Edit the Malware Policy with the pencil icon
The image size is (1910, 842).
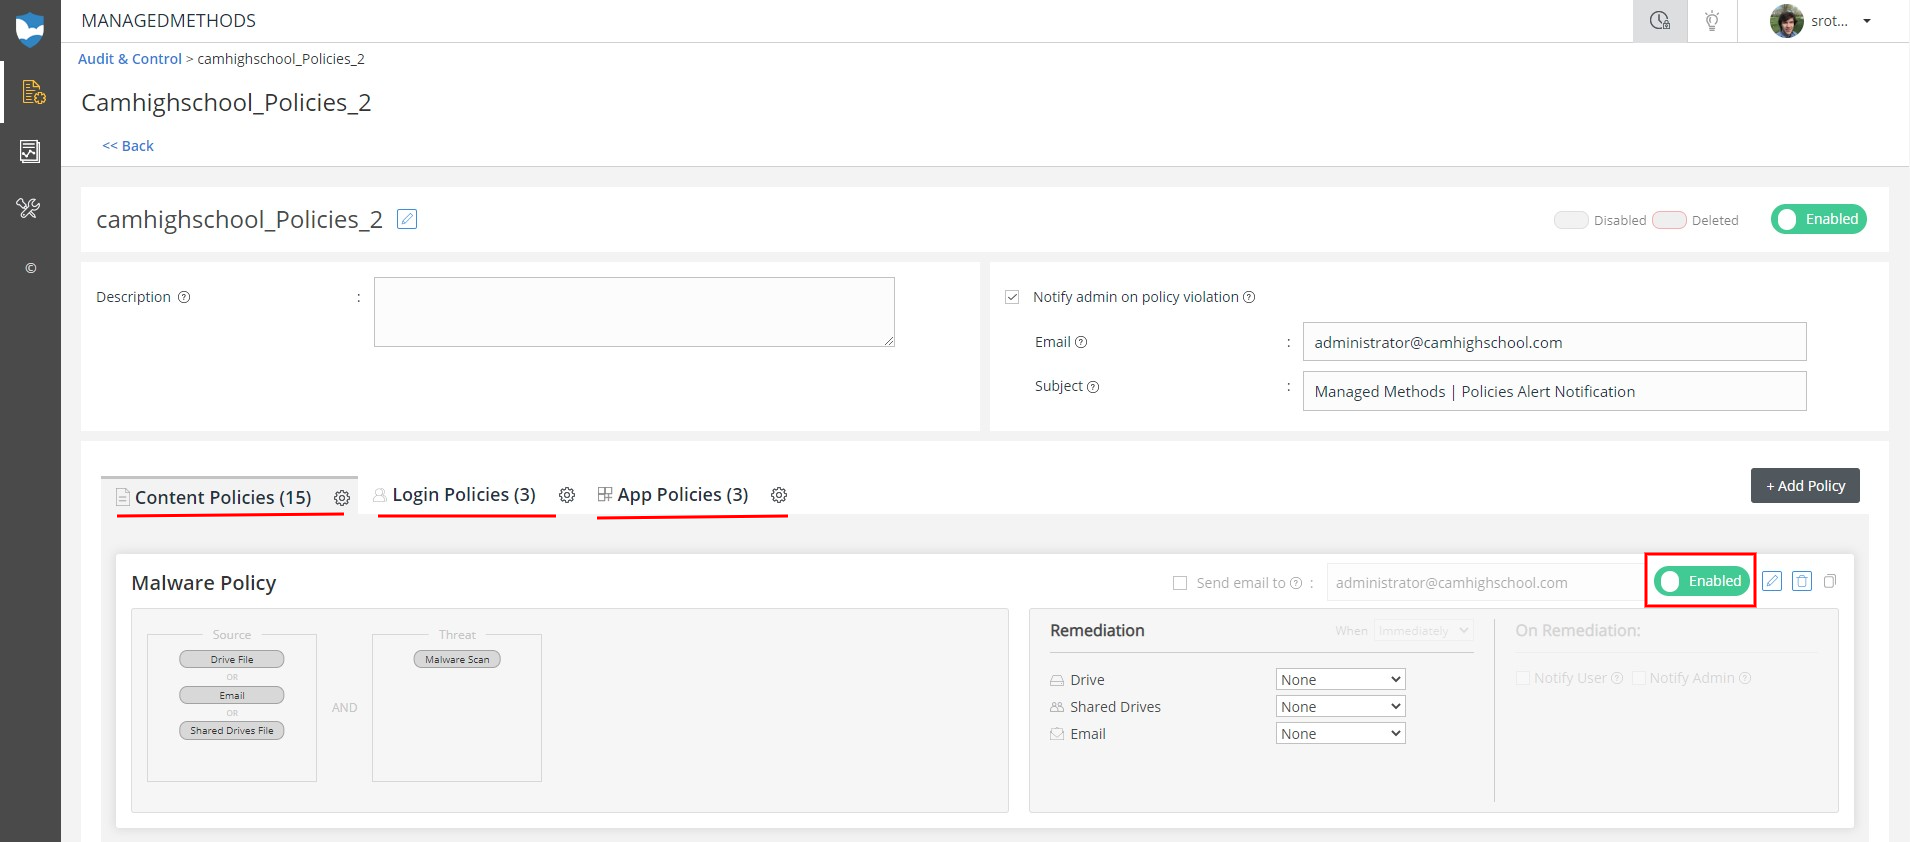click(1772, 581)
